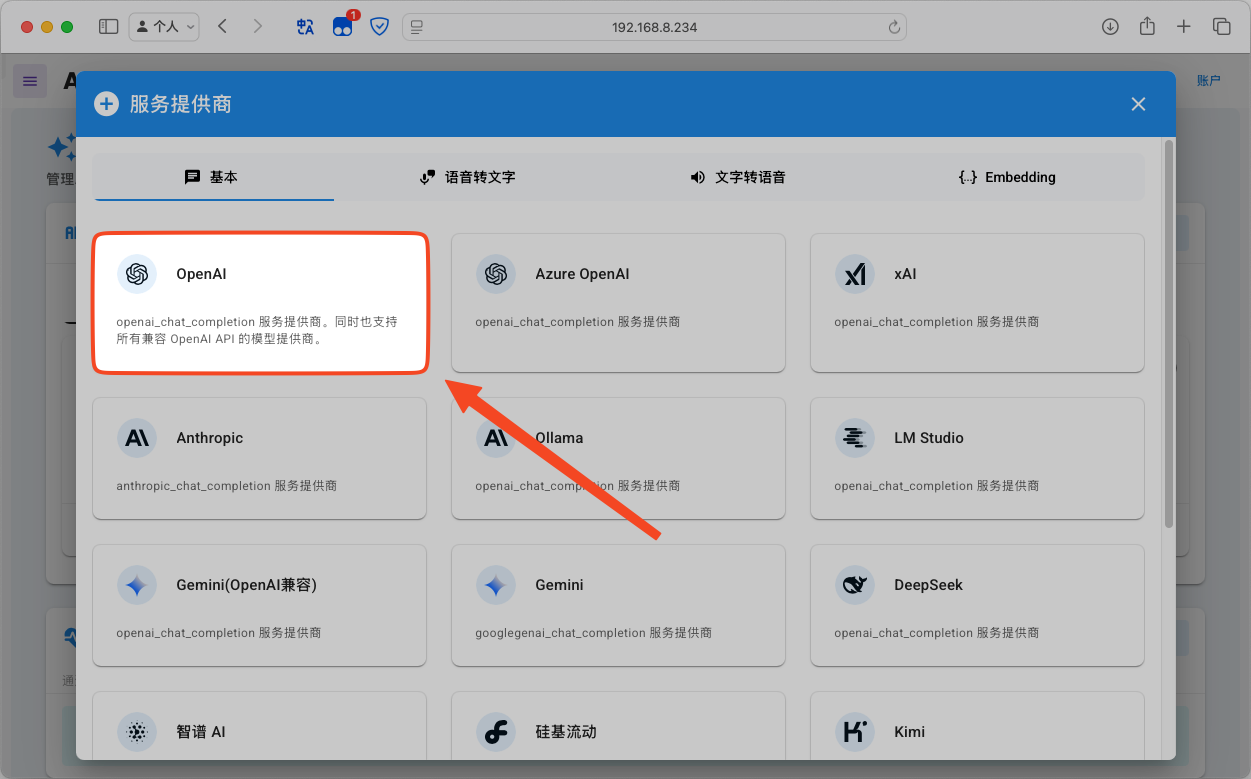Screen dimensions: 1251x779
Task: Click the googlegenai_chat_completion description text
Action: [593, 633]
